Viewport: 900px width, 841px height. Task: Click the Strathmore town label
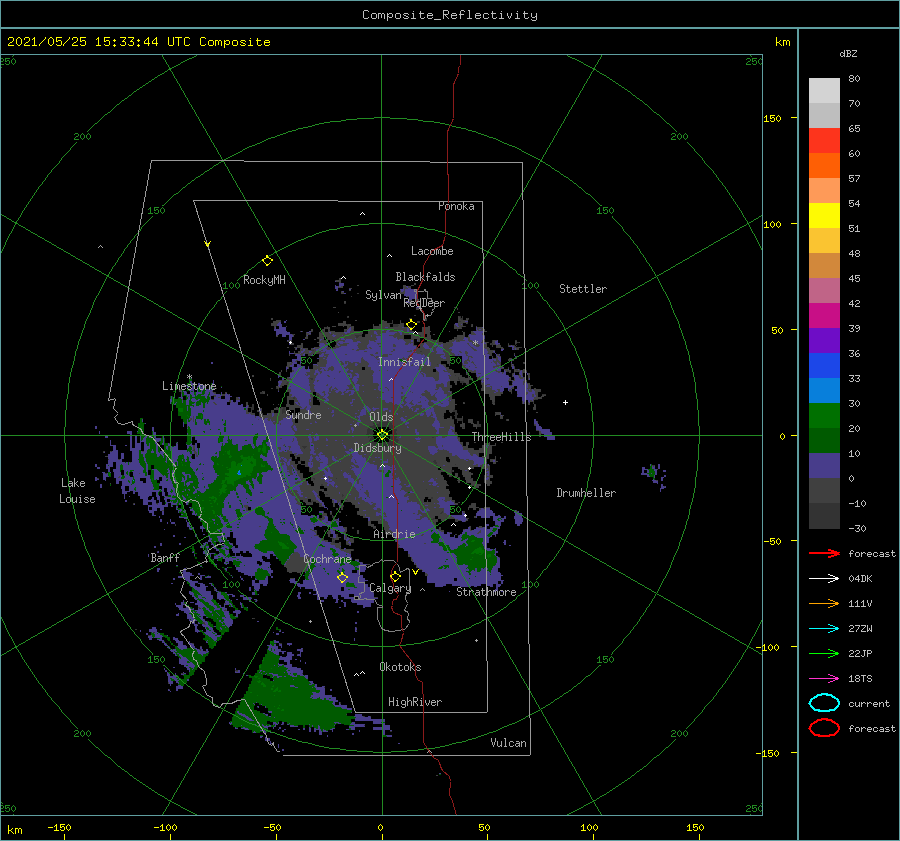tap(486, 592)
